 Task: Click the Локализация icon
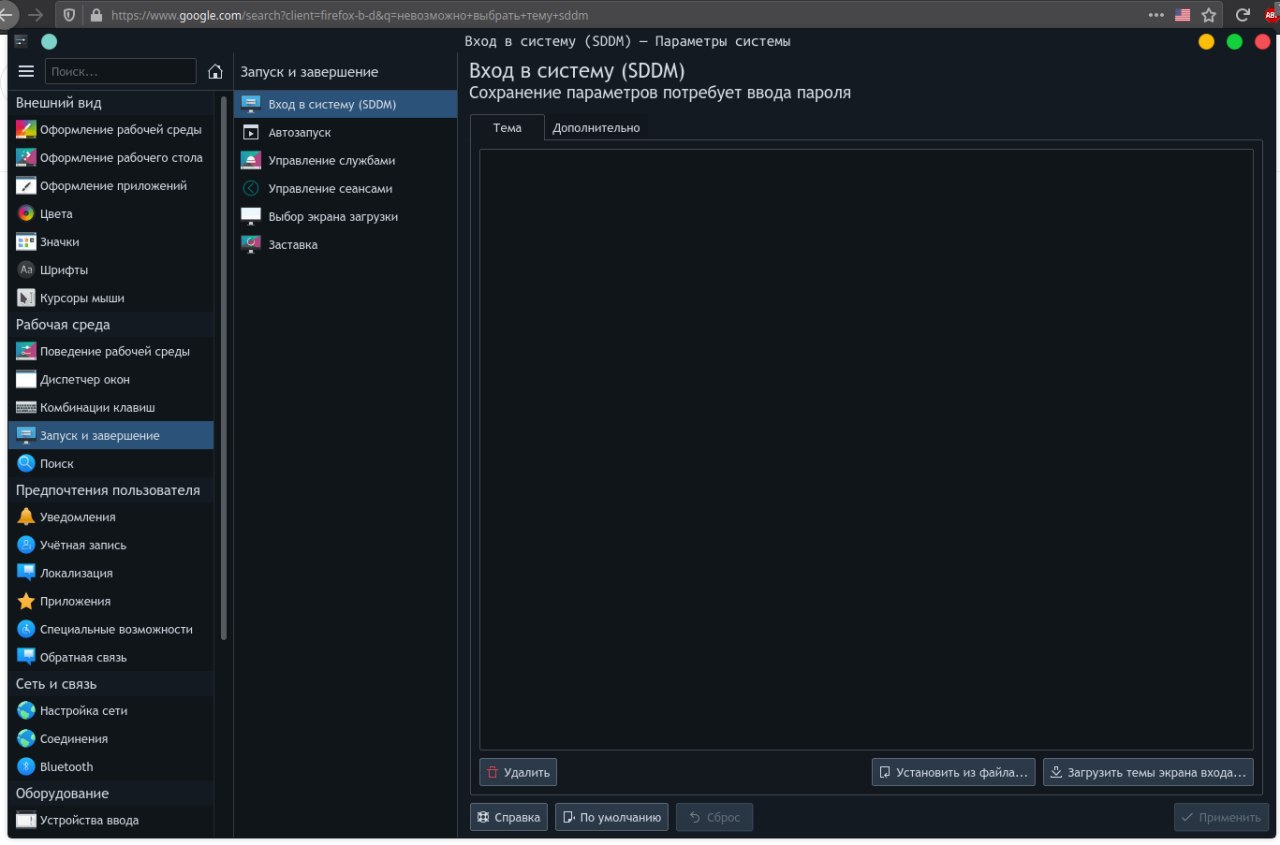coord(26,573)
